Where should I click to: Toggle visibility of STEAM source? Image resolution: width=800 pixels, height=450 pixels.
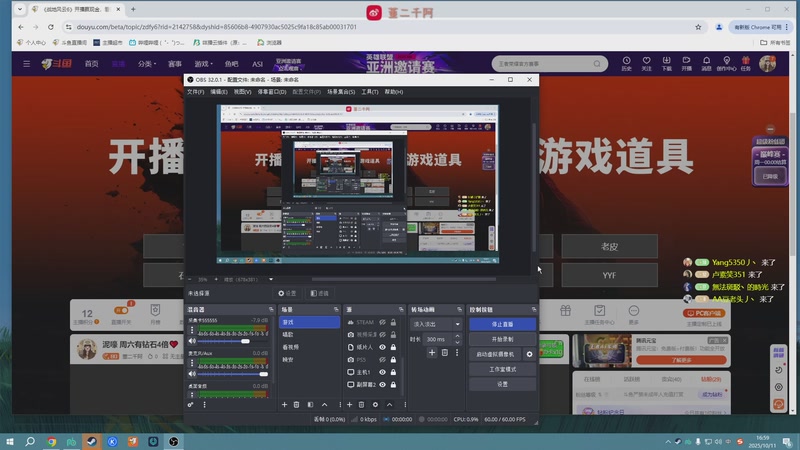382,322
